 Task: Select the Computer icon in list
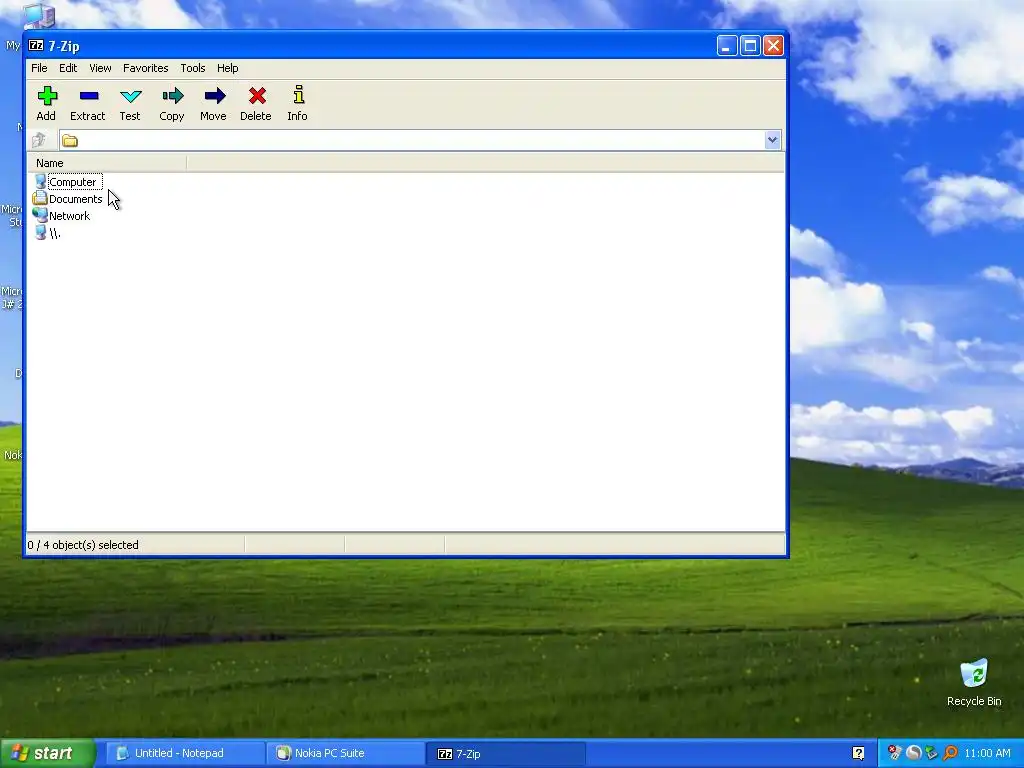(x=40, y=182)
